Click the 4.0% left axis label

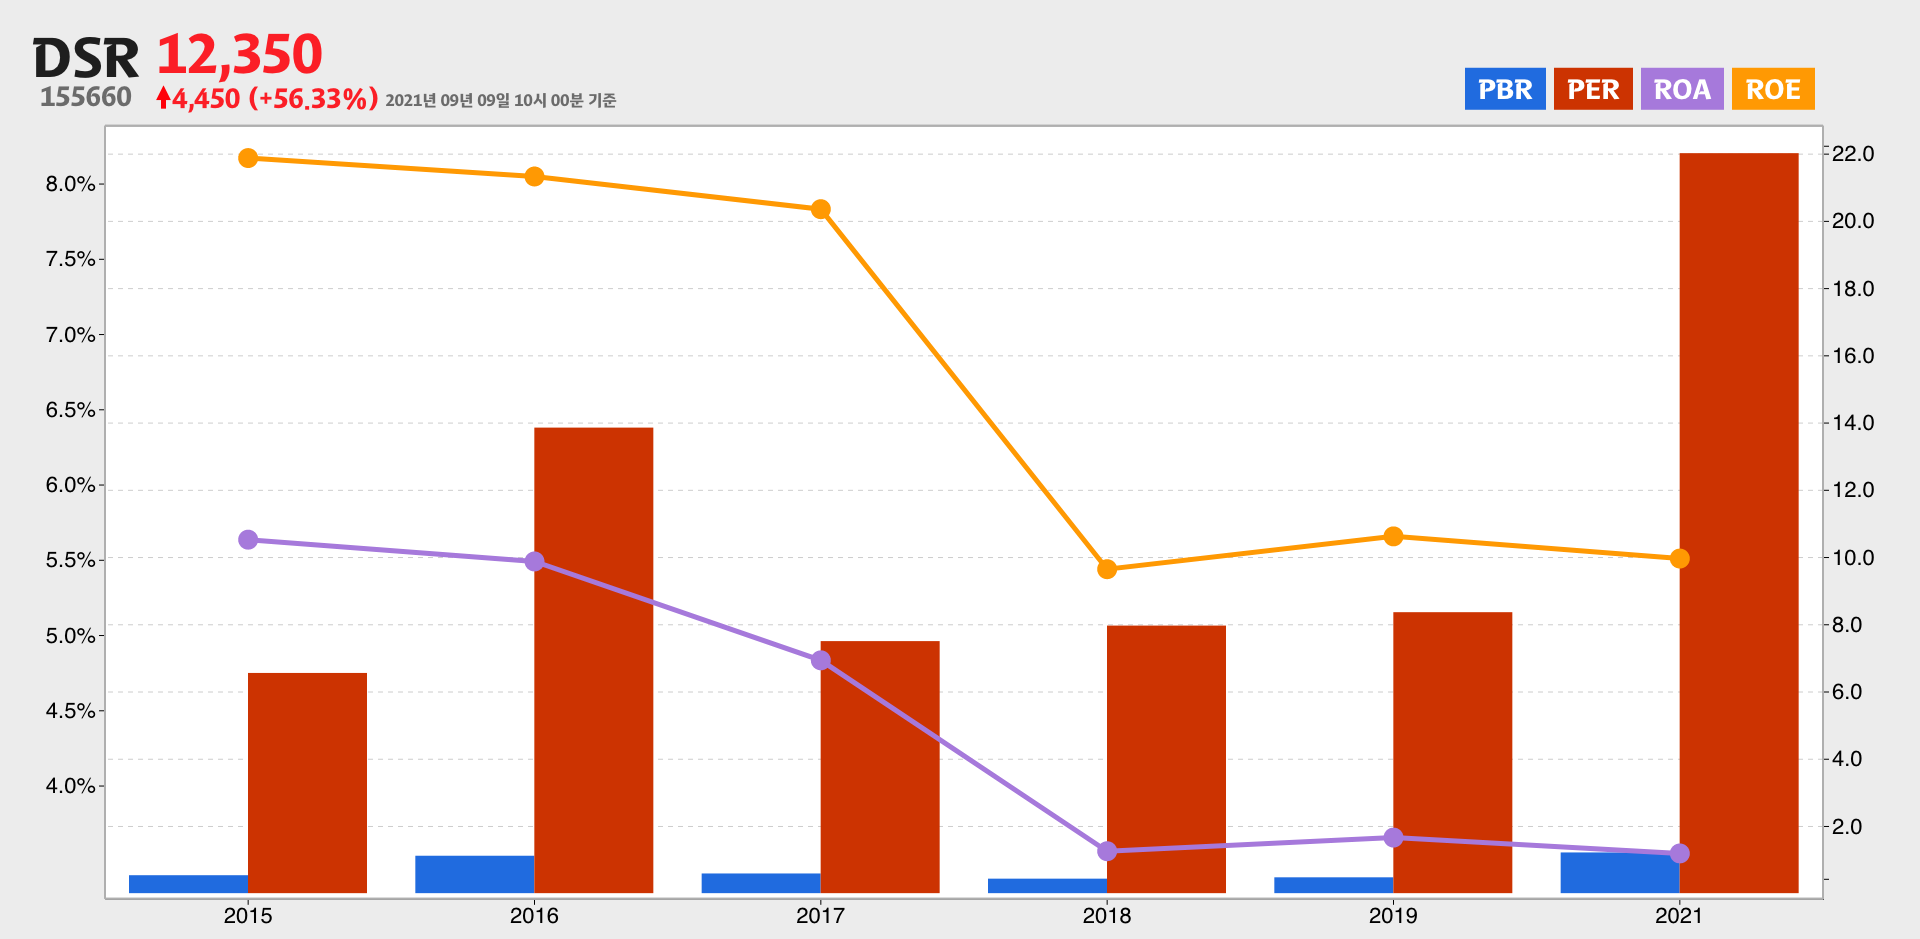[x=70, y=786]
